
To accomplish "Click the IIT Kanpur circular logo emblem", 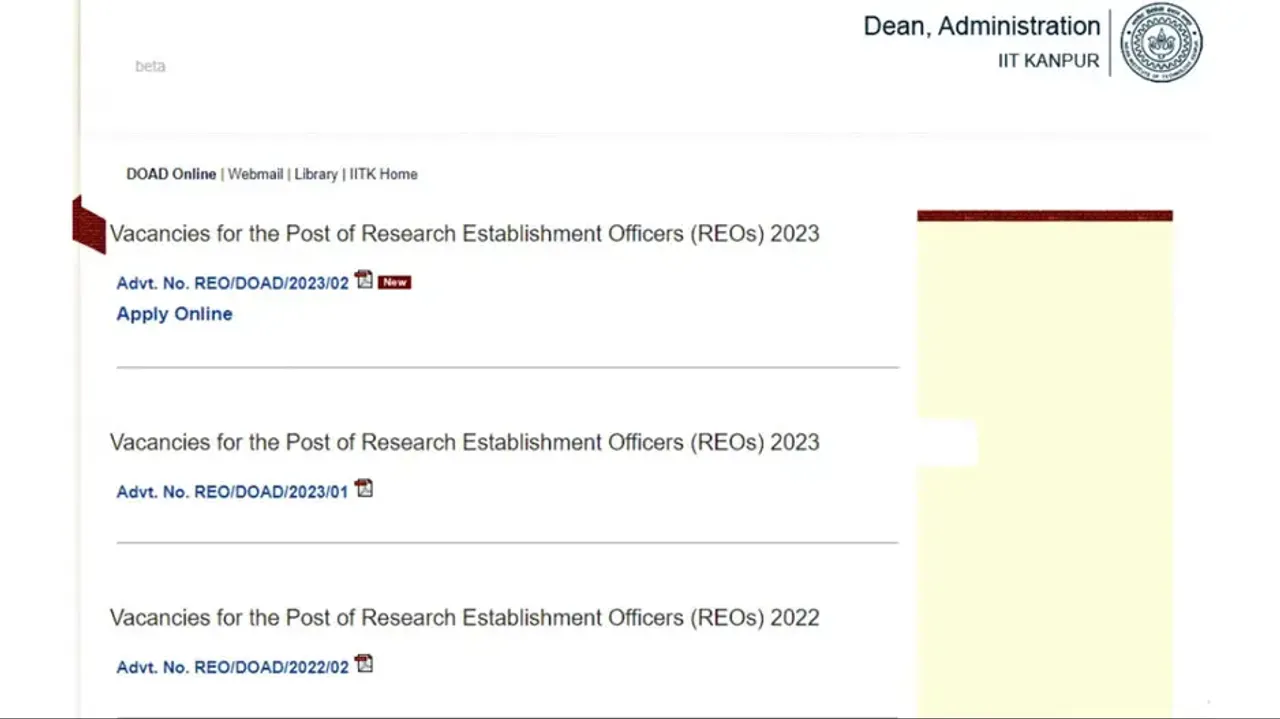I will (x=1161, y=43).
